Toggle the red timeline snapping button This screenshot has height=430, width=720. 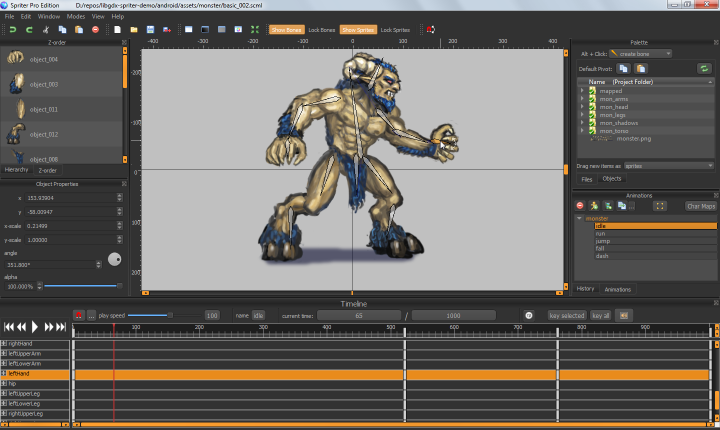[x=79, y=316]
